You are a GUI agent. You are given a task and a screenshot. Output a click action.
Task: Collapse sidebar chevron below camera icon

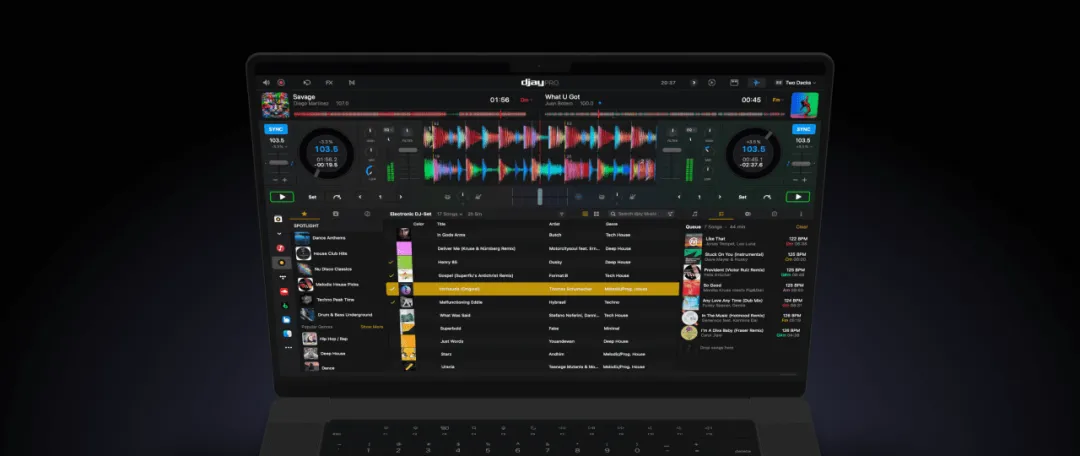click(x=279, y=234)
